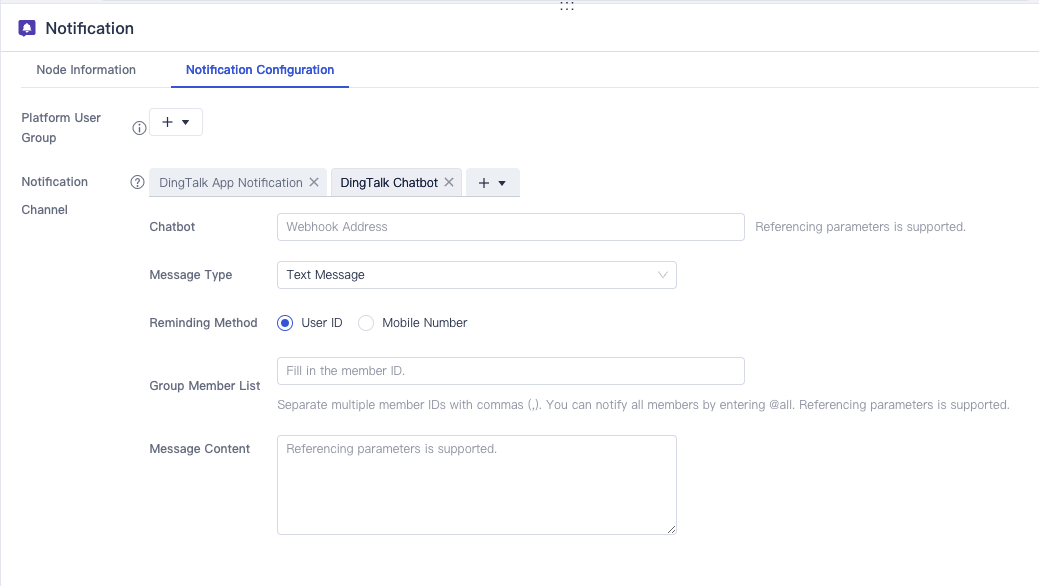This screenshot has height=586, width=1039.
Task: Remove the DingTalk App Notification channel
Action: [314, 183]
